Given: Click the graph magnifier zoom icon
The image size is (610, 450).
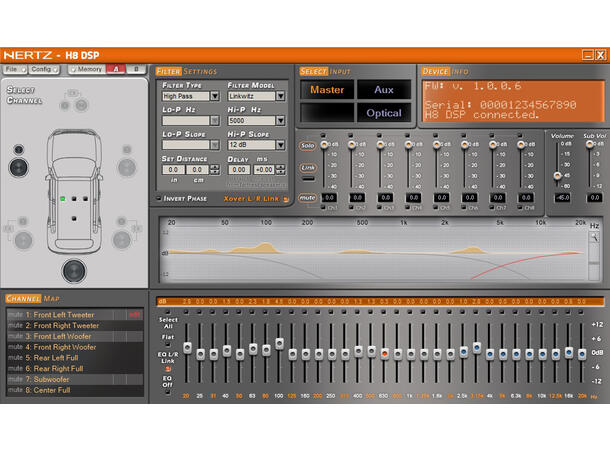Looking at the screenshot, I should point(594,237).
